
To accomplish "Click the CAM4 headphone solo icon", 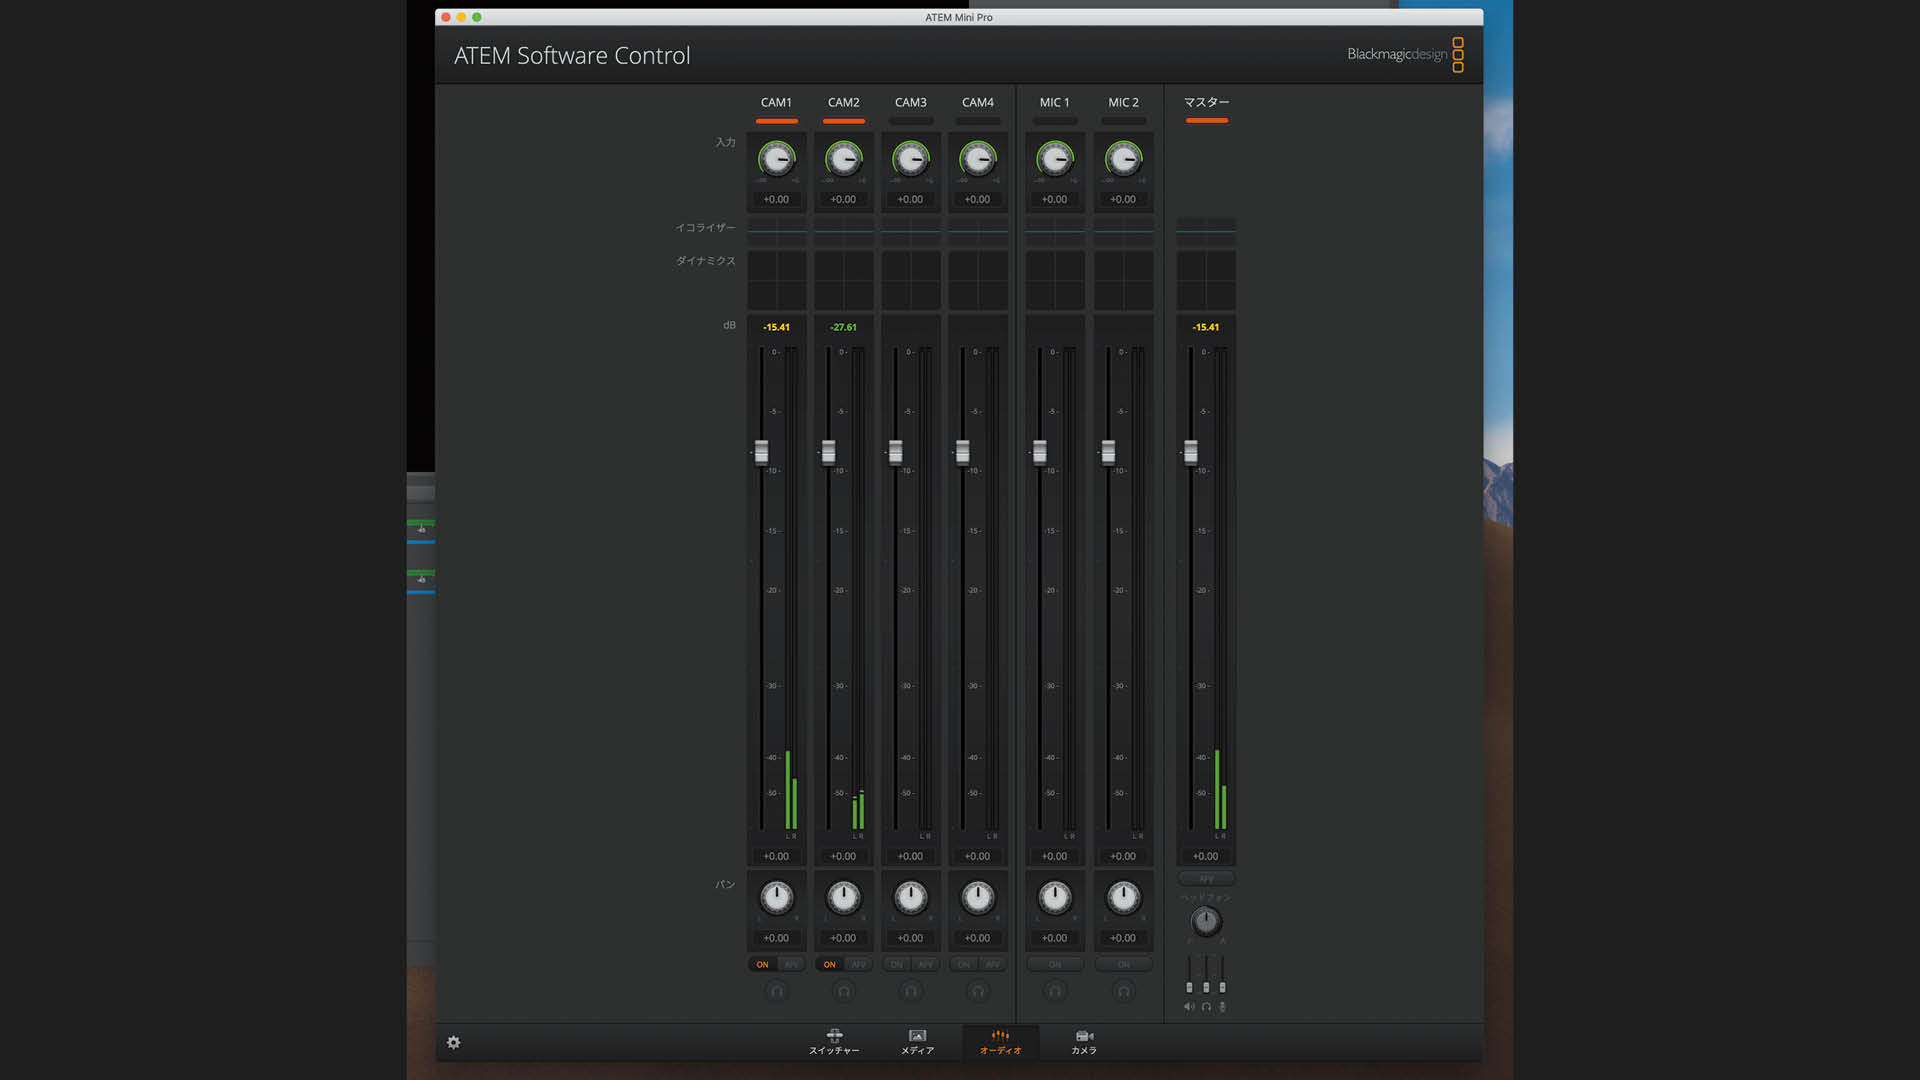I will 977,991.
